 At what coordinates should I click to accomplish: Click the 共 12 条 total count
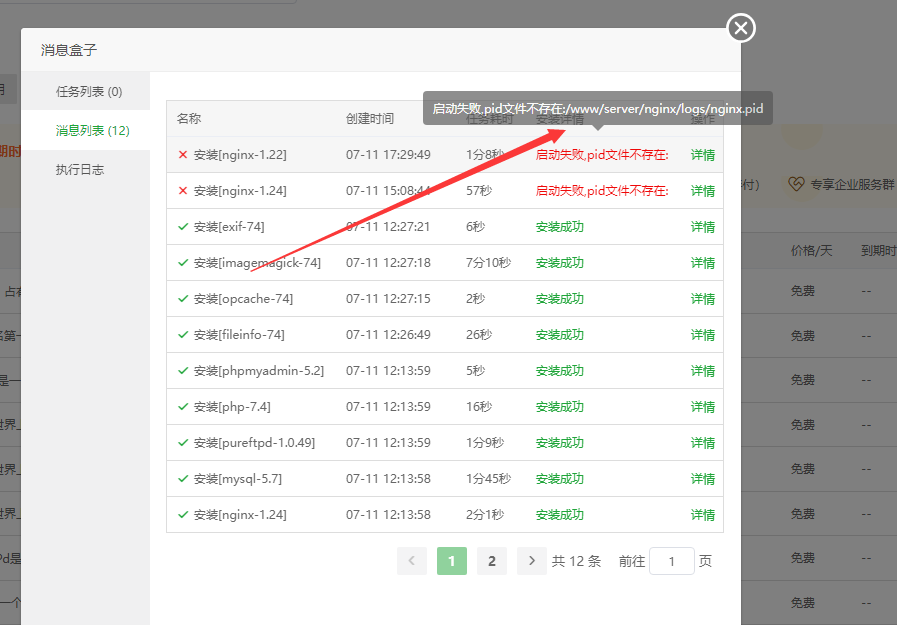pyautogui.click(x=576, y=562)
